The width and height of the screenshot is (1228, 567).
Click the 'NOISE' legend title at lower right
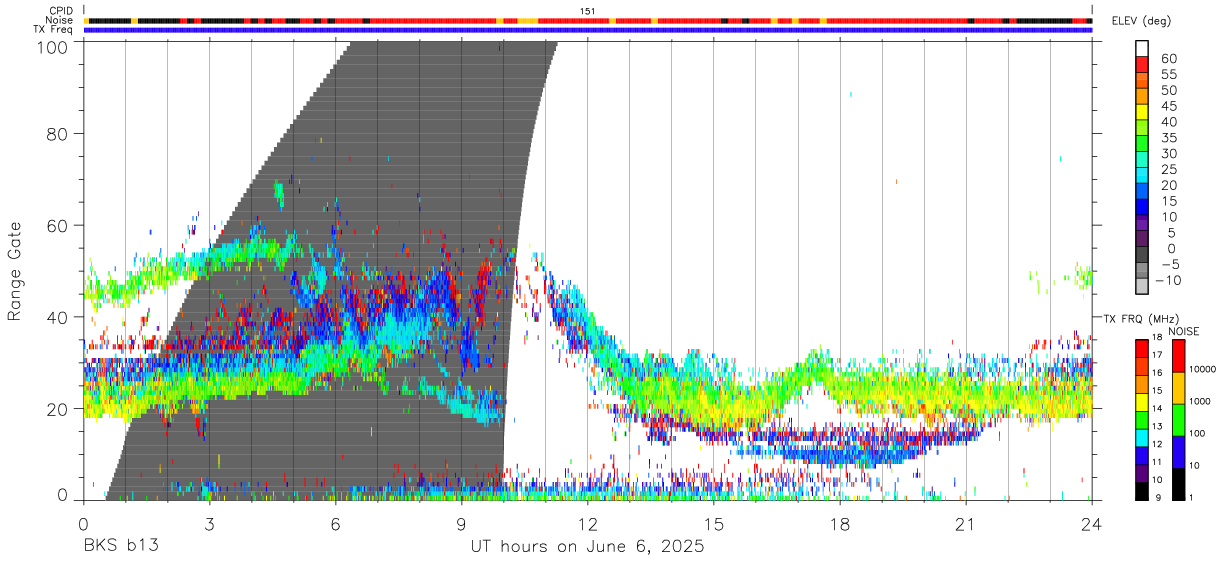pyautogui.click(x=1183, y=331)
